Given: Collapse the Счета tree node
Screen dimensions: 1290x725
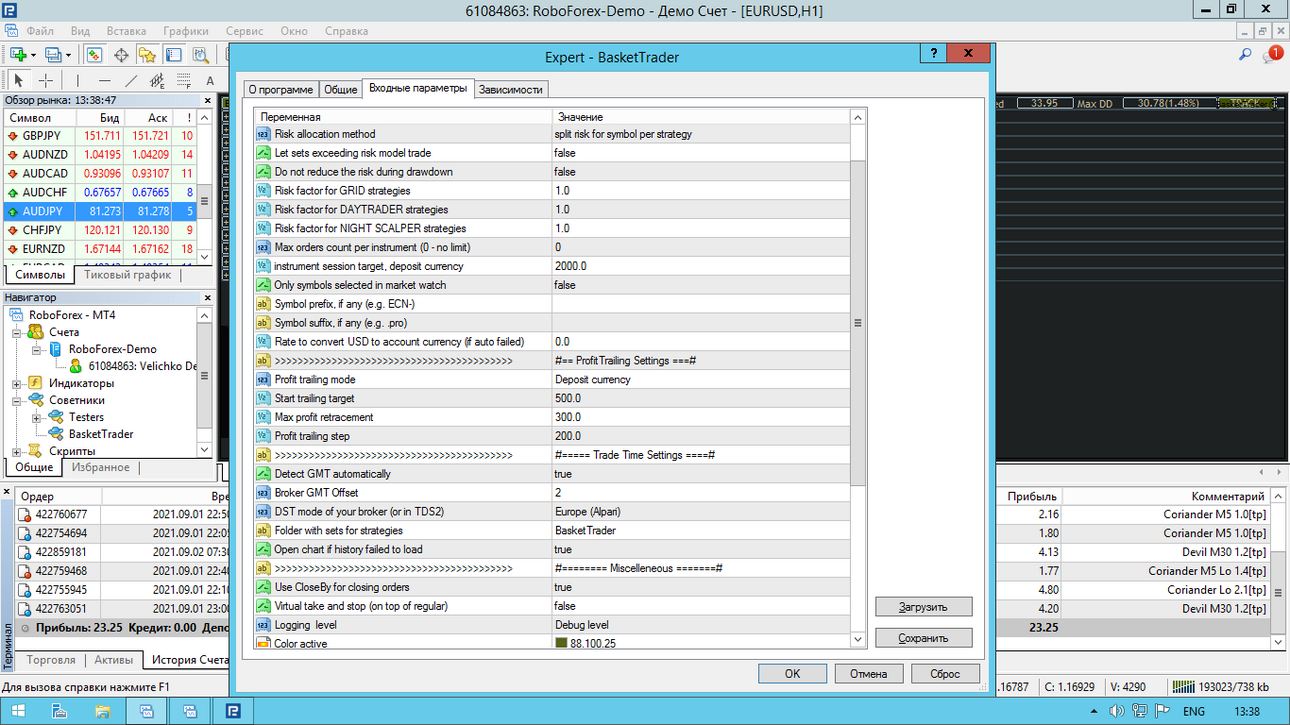Looking at the screenshot, I should 17,332.
